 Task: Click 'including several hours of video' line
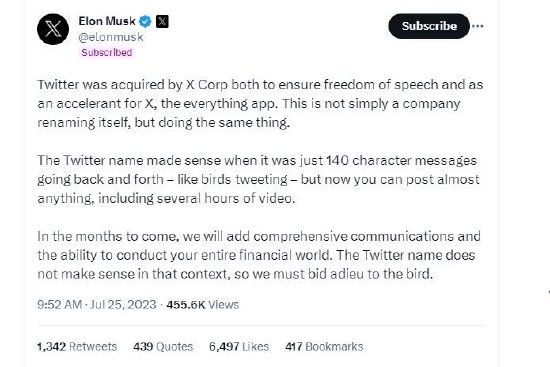pyautogui.click(x=166, y=199)
